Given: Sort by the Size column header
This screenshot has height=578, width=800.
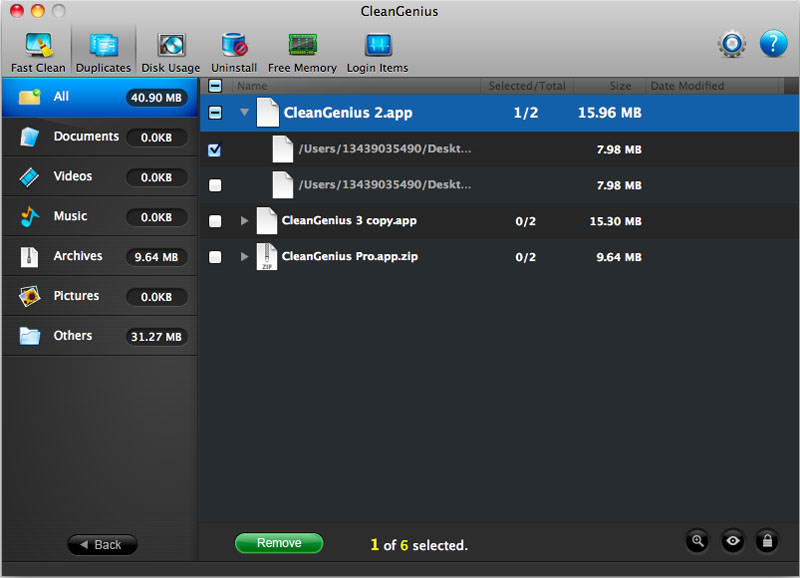Looking at the screenshot, I should 620,86.
